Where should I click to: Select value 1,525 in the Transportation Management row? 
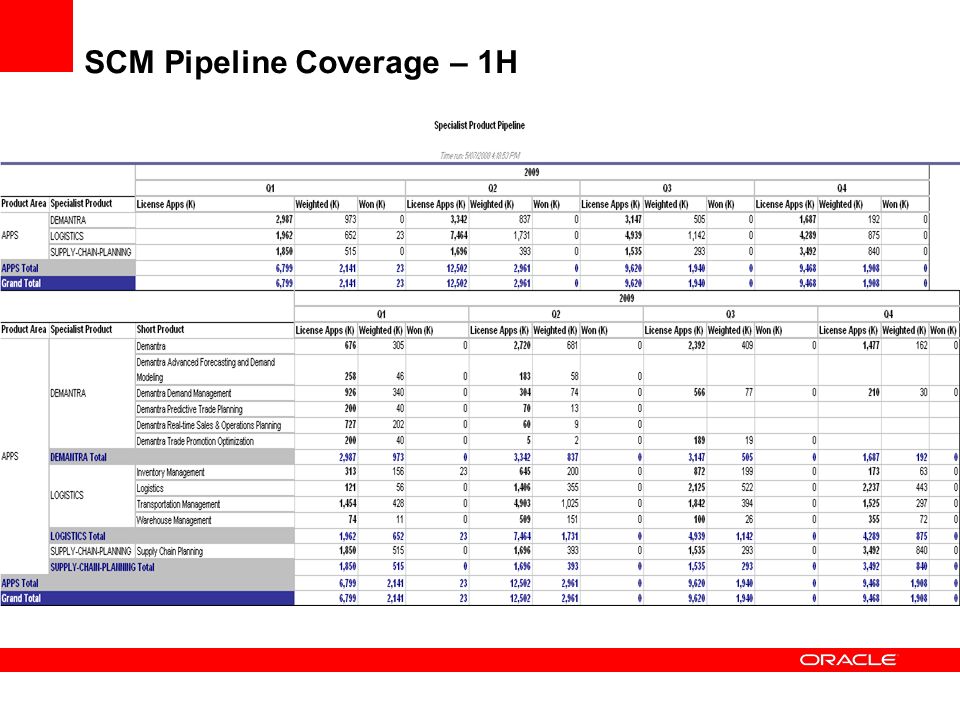871,503
